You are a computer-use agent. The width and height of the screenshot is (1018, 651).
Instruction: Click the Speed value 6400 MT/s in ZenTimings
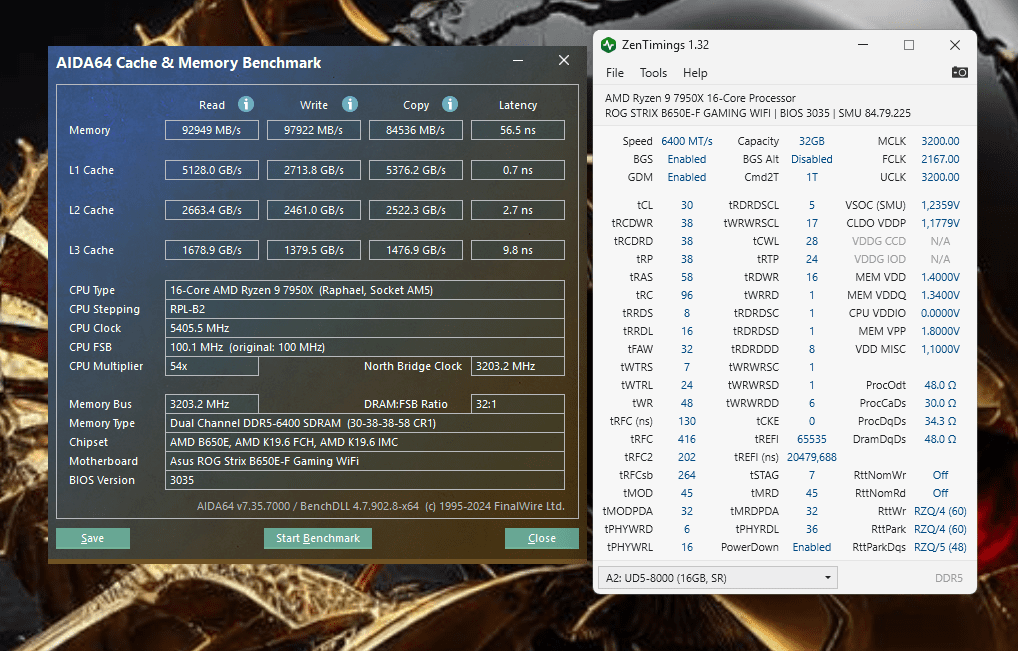[x=686, y=141]
